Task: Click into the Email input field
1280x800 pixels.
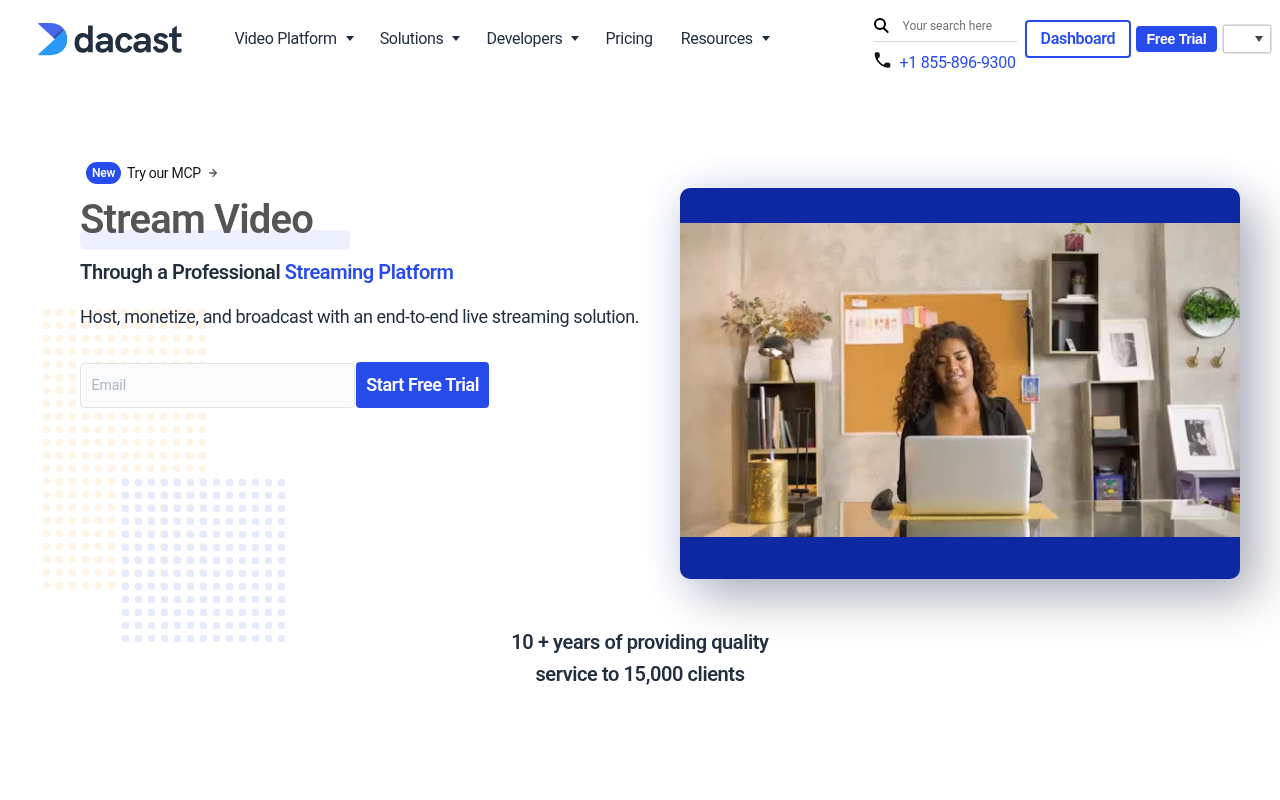Action: (217, 385)
